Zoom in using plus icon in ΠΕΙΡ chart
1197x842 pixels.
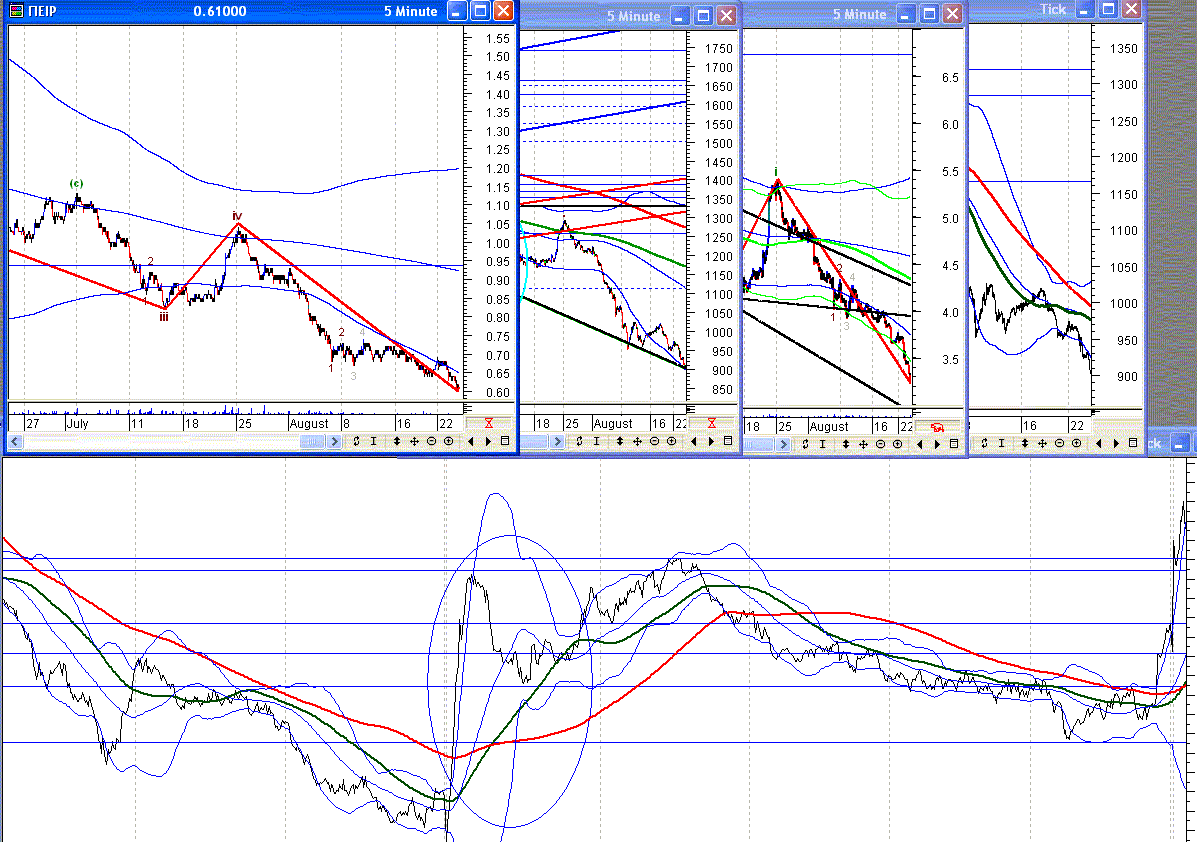[448, 441]
